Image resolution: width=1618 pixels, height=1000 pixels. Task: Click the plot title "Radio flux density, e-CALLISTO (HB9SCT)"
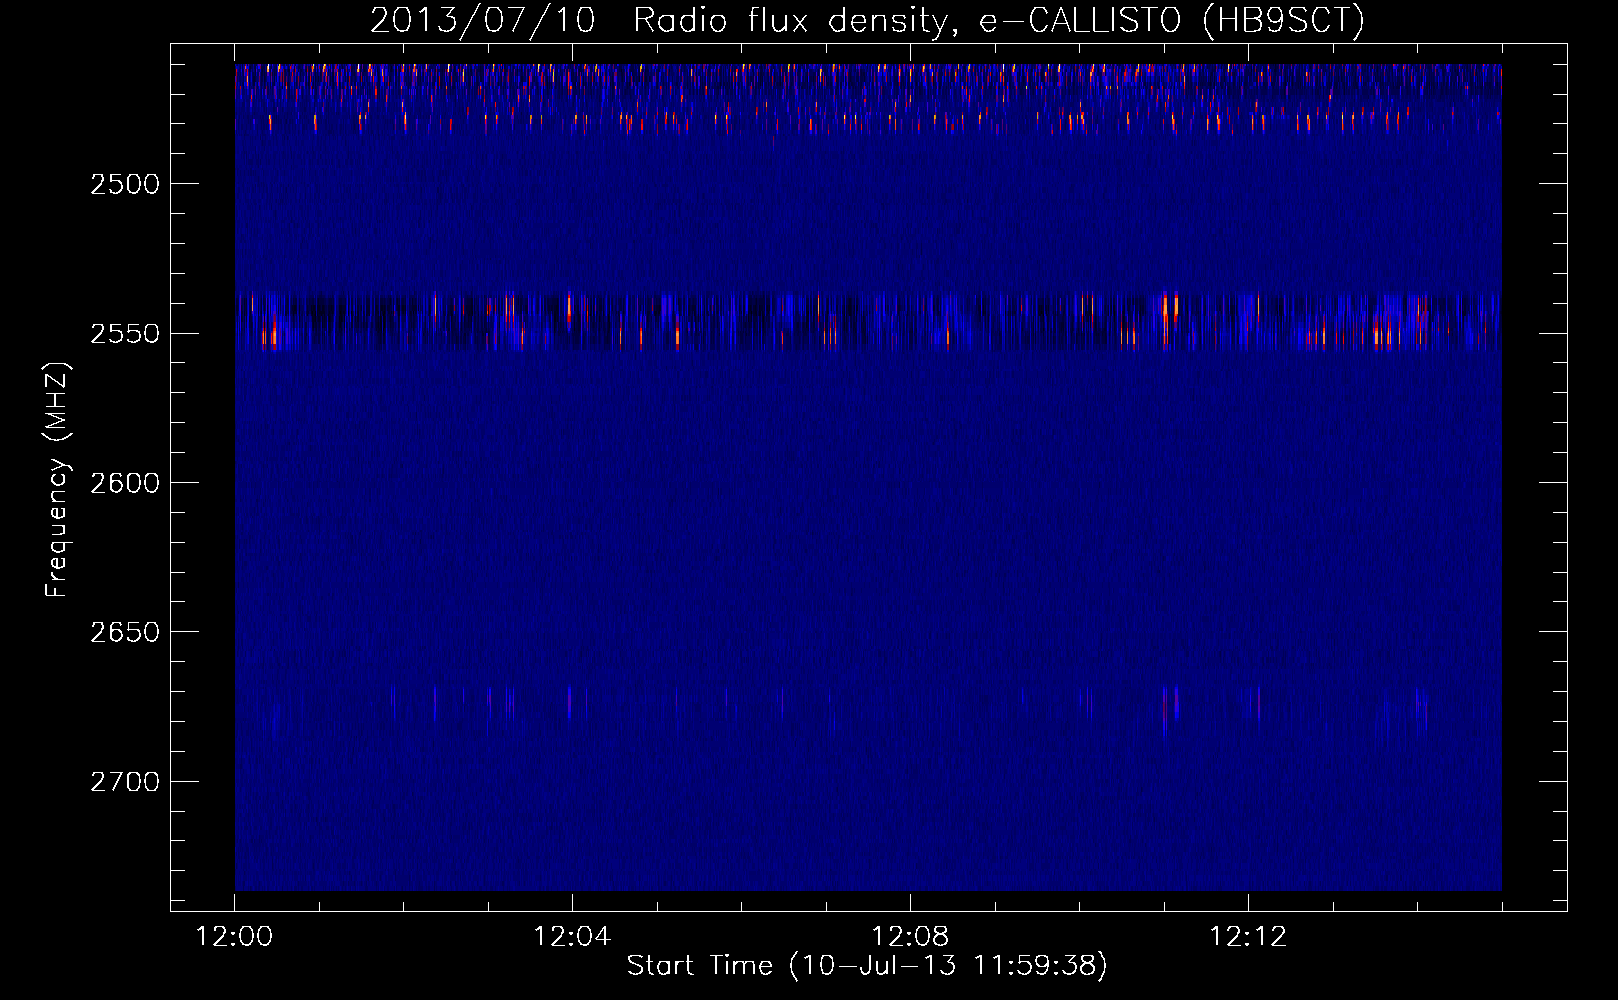[999, 20]
